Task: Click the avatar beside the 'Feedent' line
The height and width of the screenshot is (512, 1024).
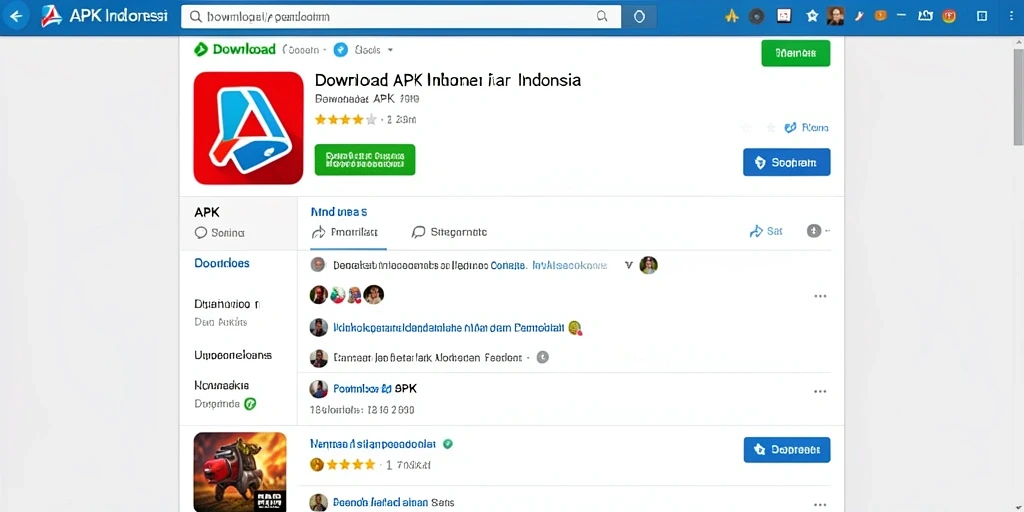Action: tap(319, 358)
